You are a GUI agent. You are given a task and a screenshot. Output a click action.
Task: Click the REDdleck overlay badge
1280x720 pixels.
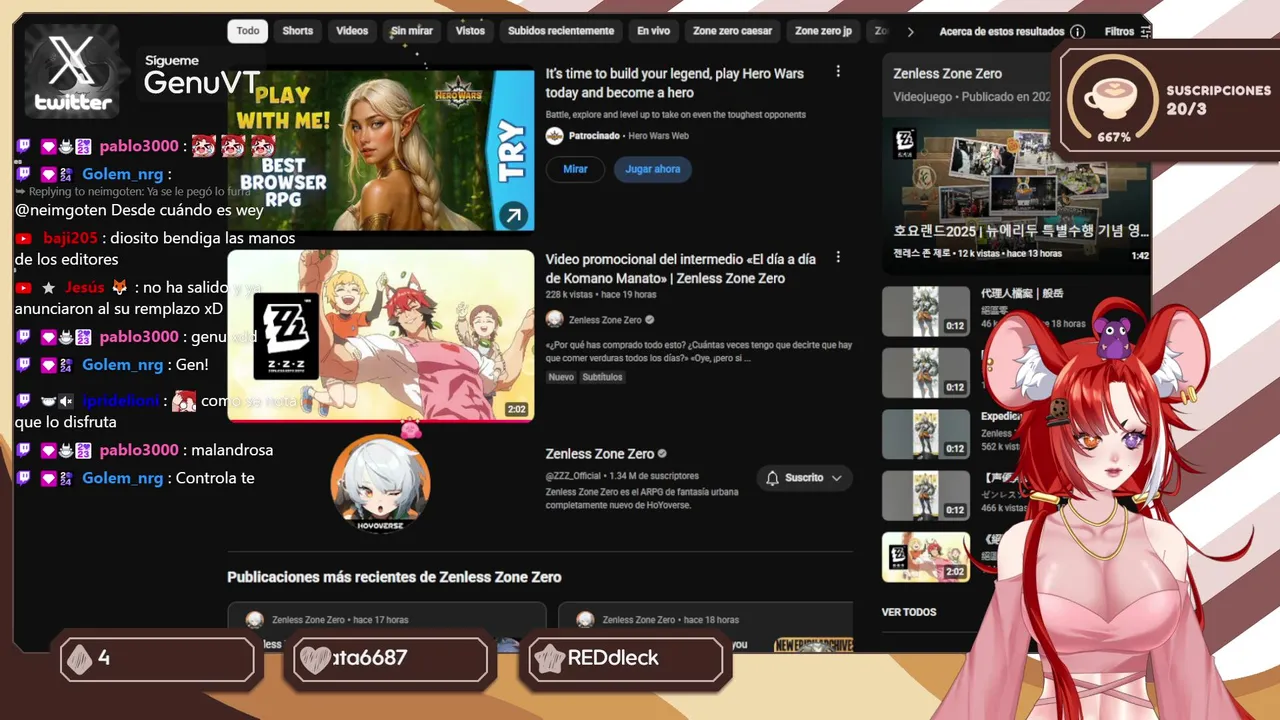point(625,659)
